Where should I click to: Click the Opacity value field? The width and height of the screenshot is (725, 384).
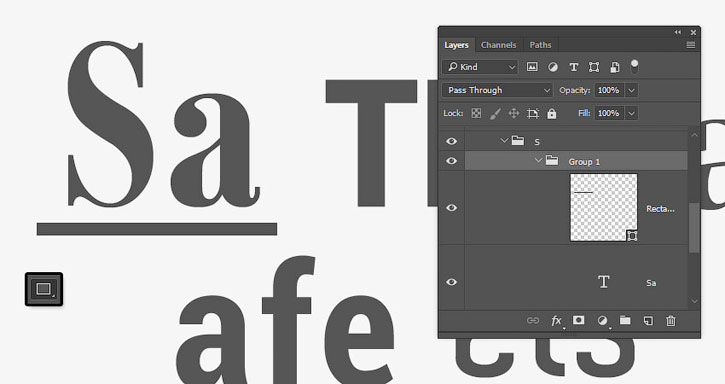point(609,90)
